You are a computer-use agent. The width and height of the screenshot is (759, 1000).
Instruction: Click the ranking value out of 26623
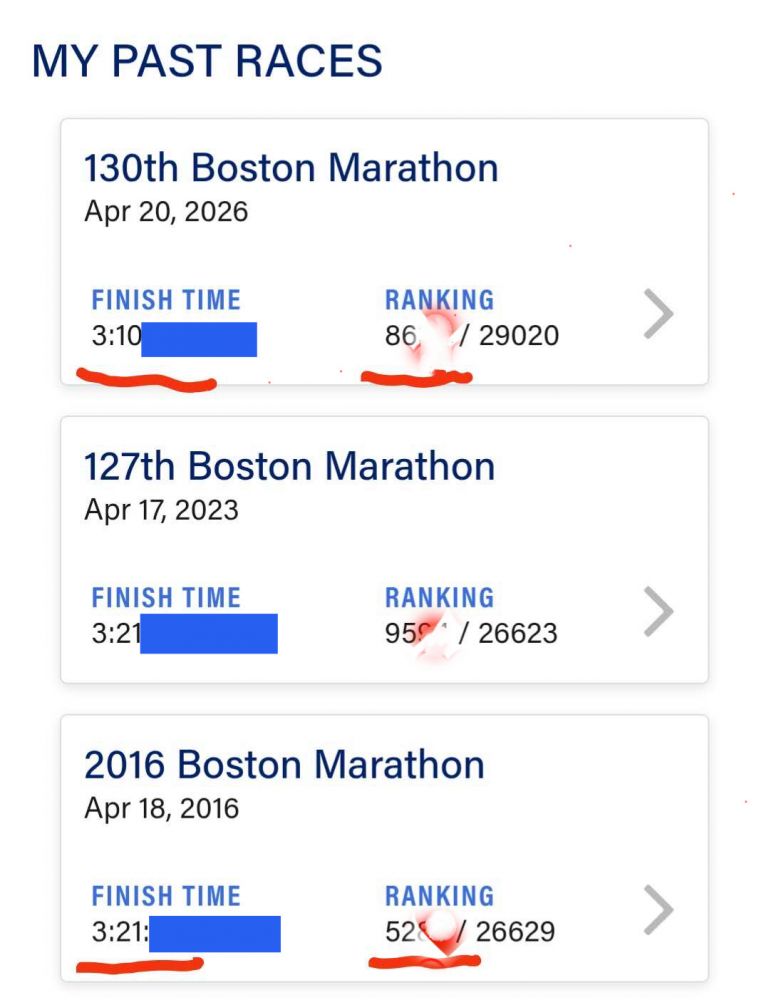pos(470,634)
